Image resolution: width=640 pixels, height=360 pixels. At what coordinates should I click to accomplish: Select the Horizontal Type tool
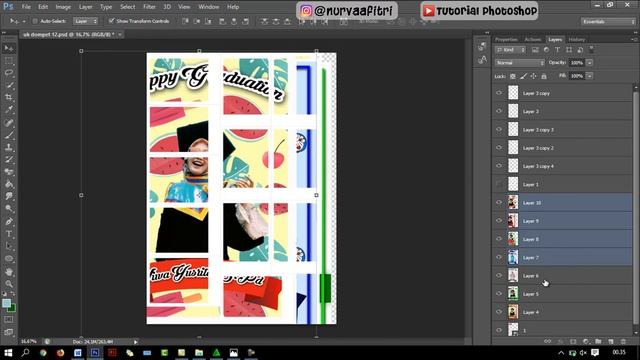click(x=9, y=234)
